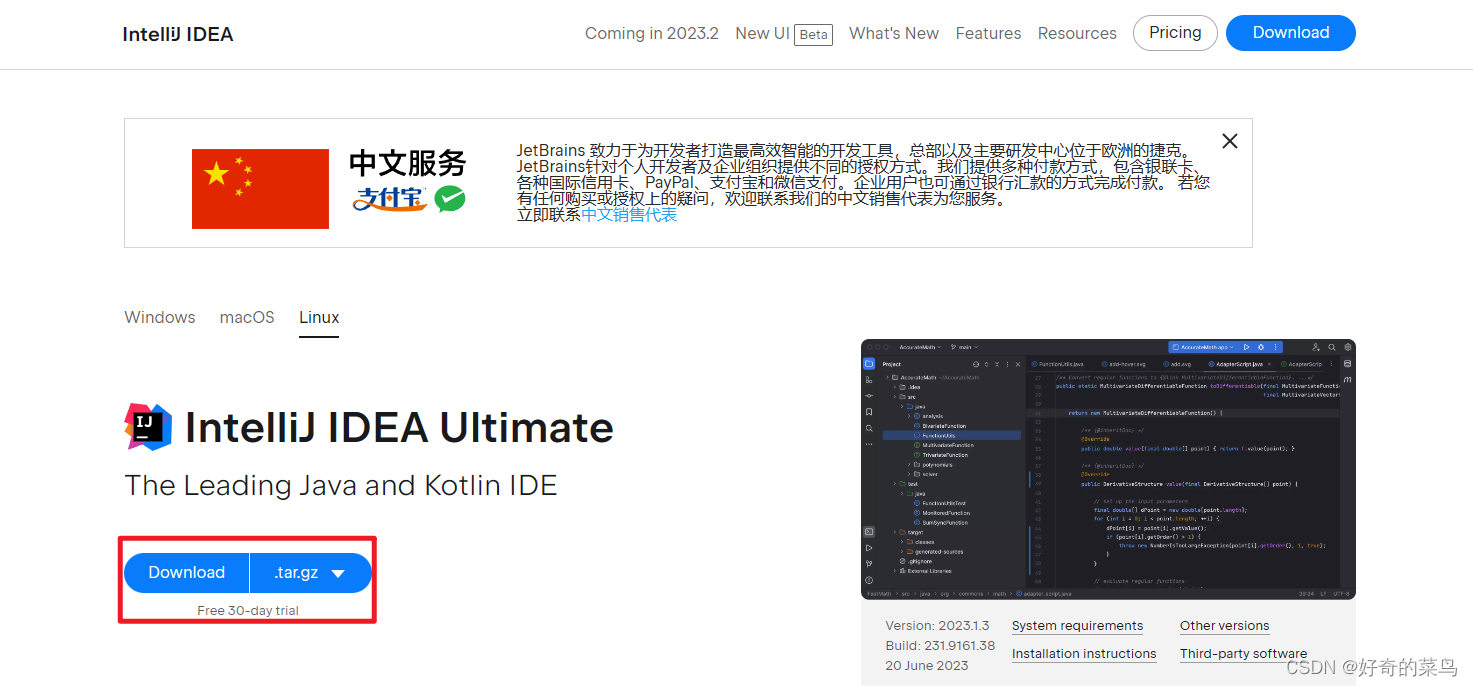Click the IntelliJ IDEA logo beside the Ultimate title

[148, 427]
